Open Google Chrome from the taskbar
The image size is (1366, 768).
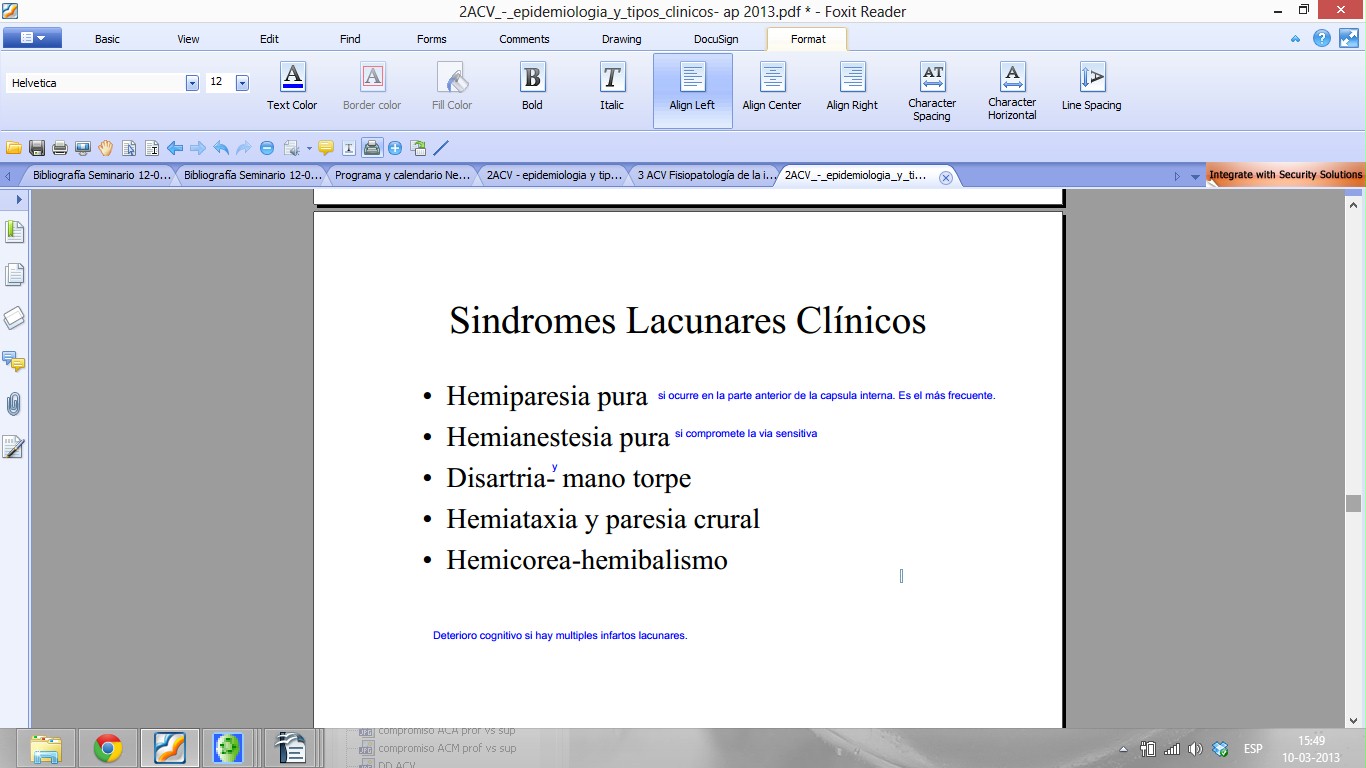point(107,747)
